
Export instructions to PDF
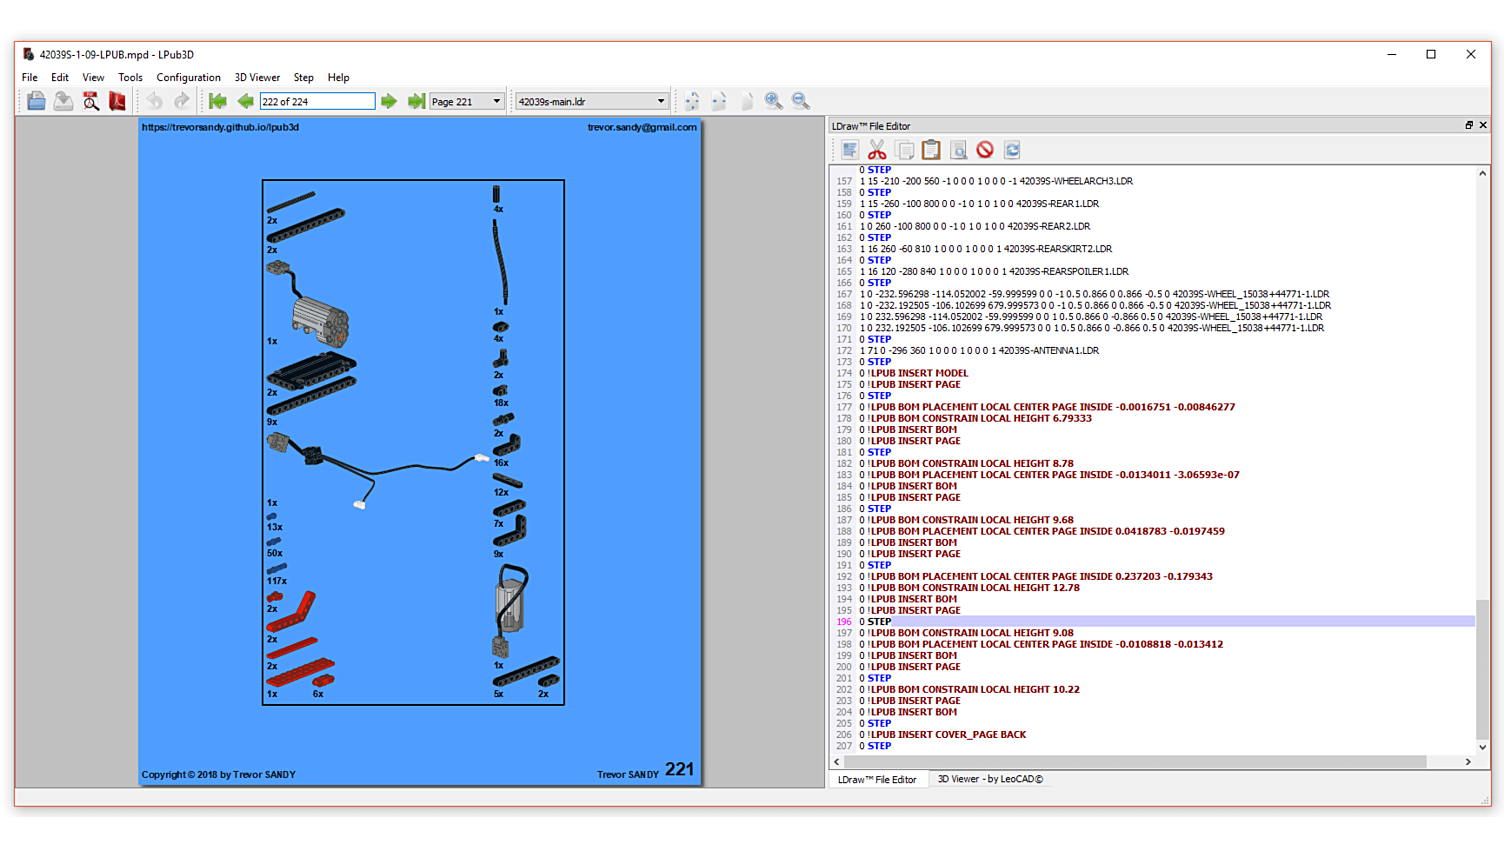[x=115, y=100]
